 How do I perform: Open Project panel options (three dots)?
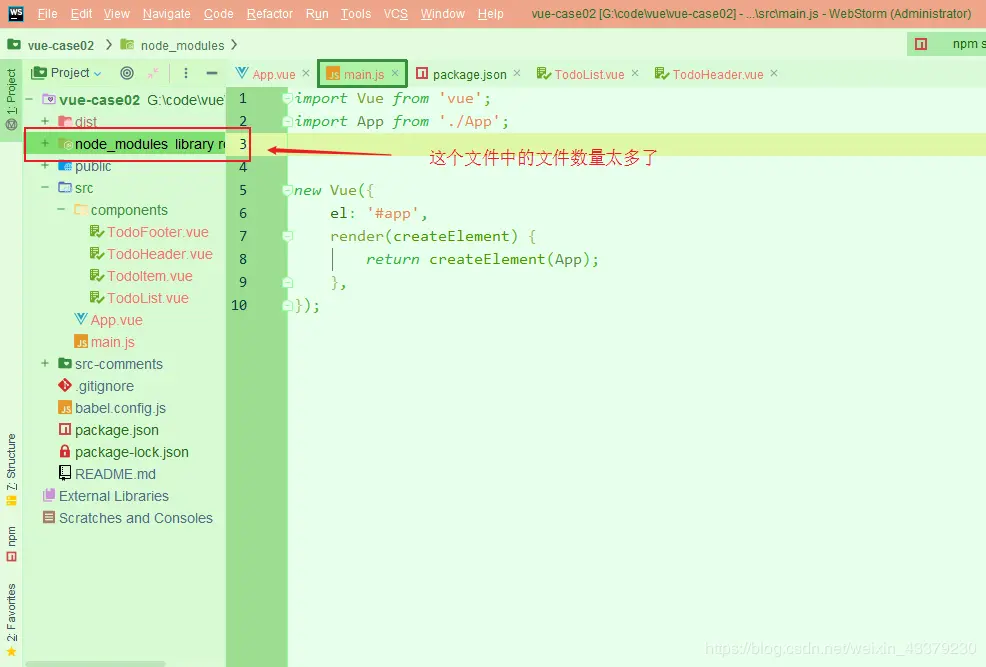(186, 73)
